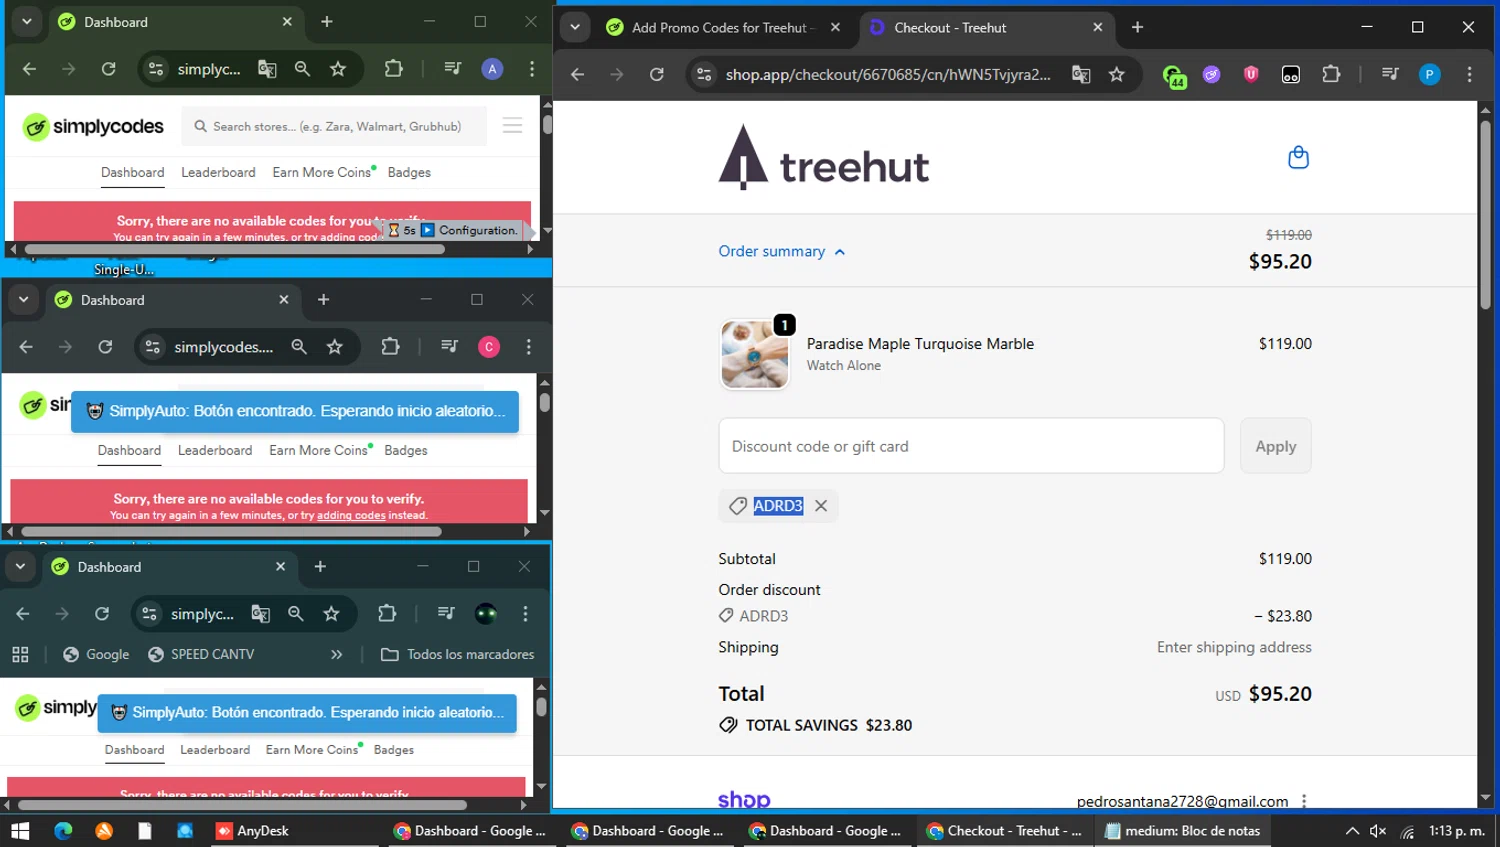Open tab search dropdown in checkout window
Viewport: 1500px width, 847px height.
tap(575, 28)
